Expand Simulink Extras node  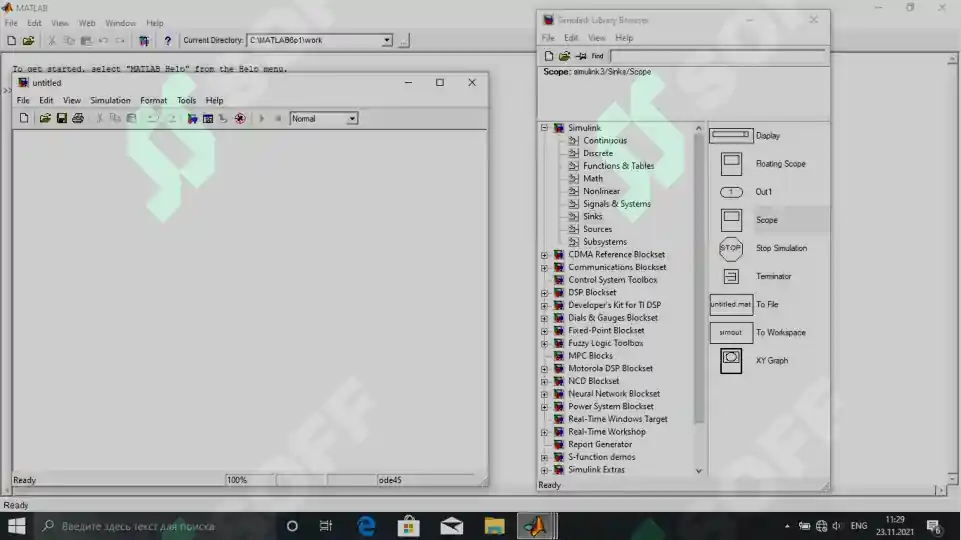[544, 470]
